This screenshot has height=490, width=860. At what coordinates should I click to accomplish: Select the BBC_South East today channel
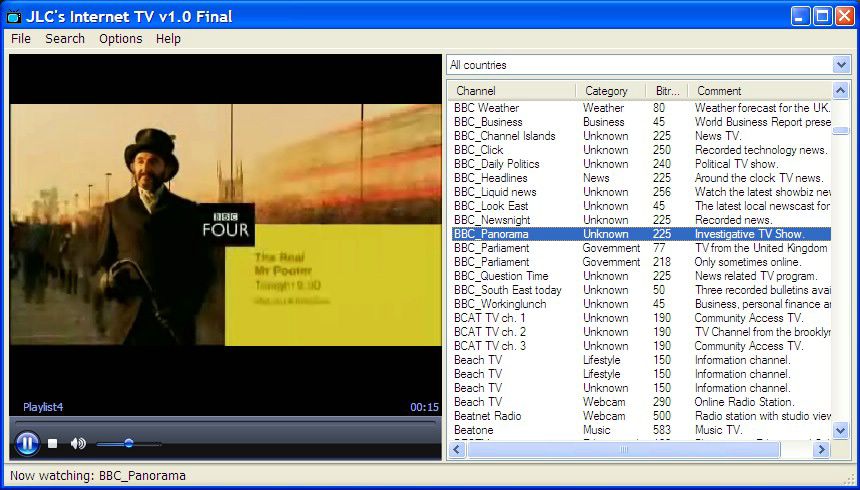tap(641, 290)
